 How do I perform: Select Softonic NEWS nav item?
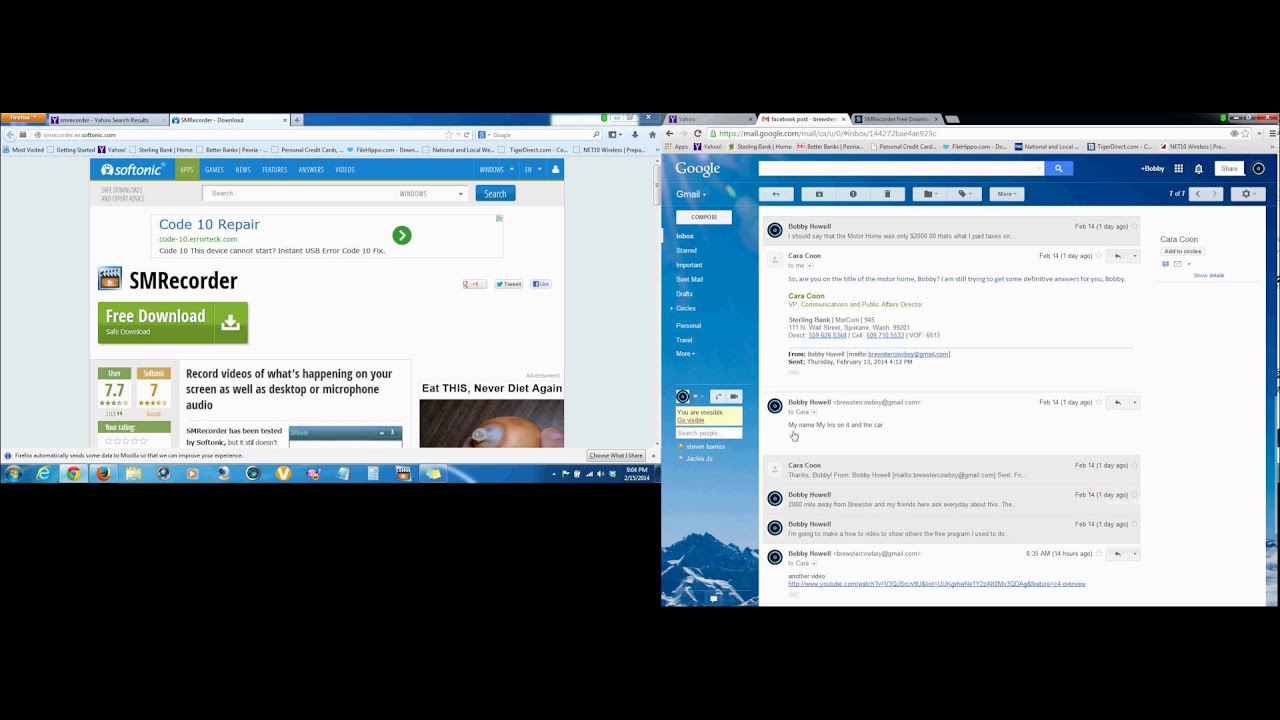[243, 170]
